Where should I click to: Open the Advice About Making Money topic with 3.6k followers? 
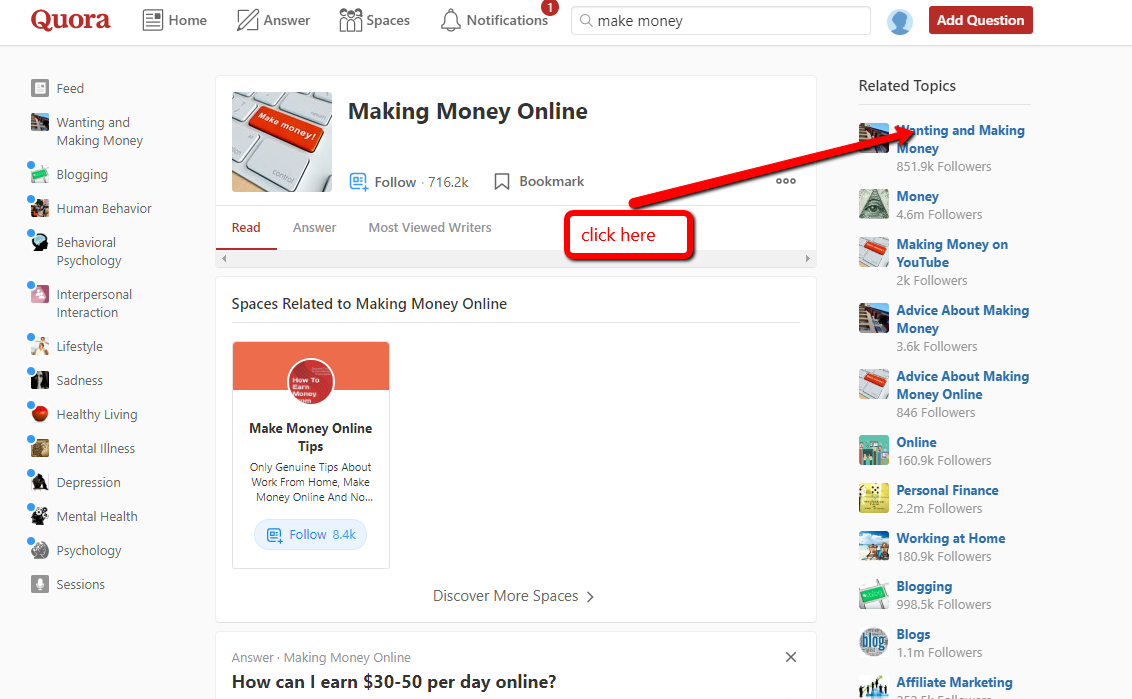(962, 319)
